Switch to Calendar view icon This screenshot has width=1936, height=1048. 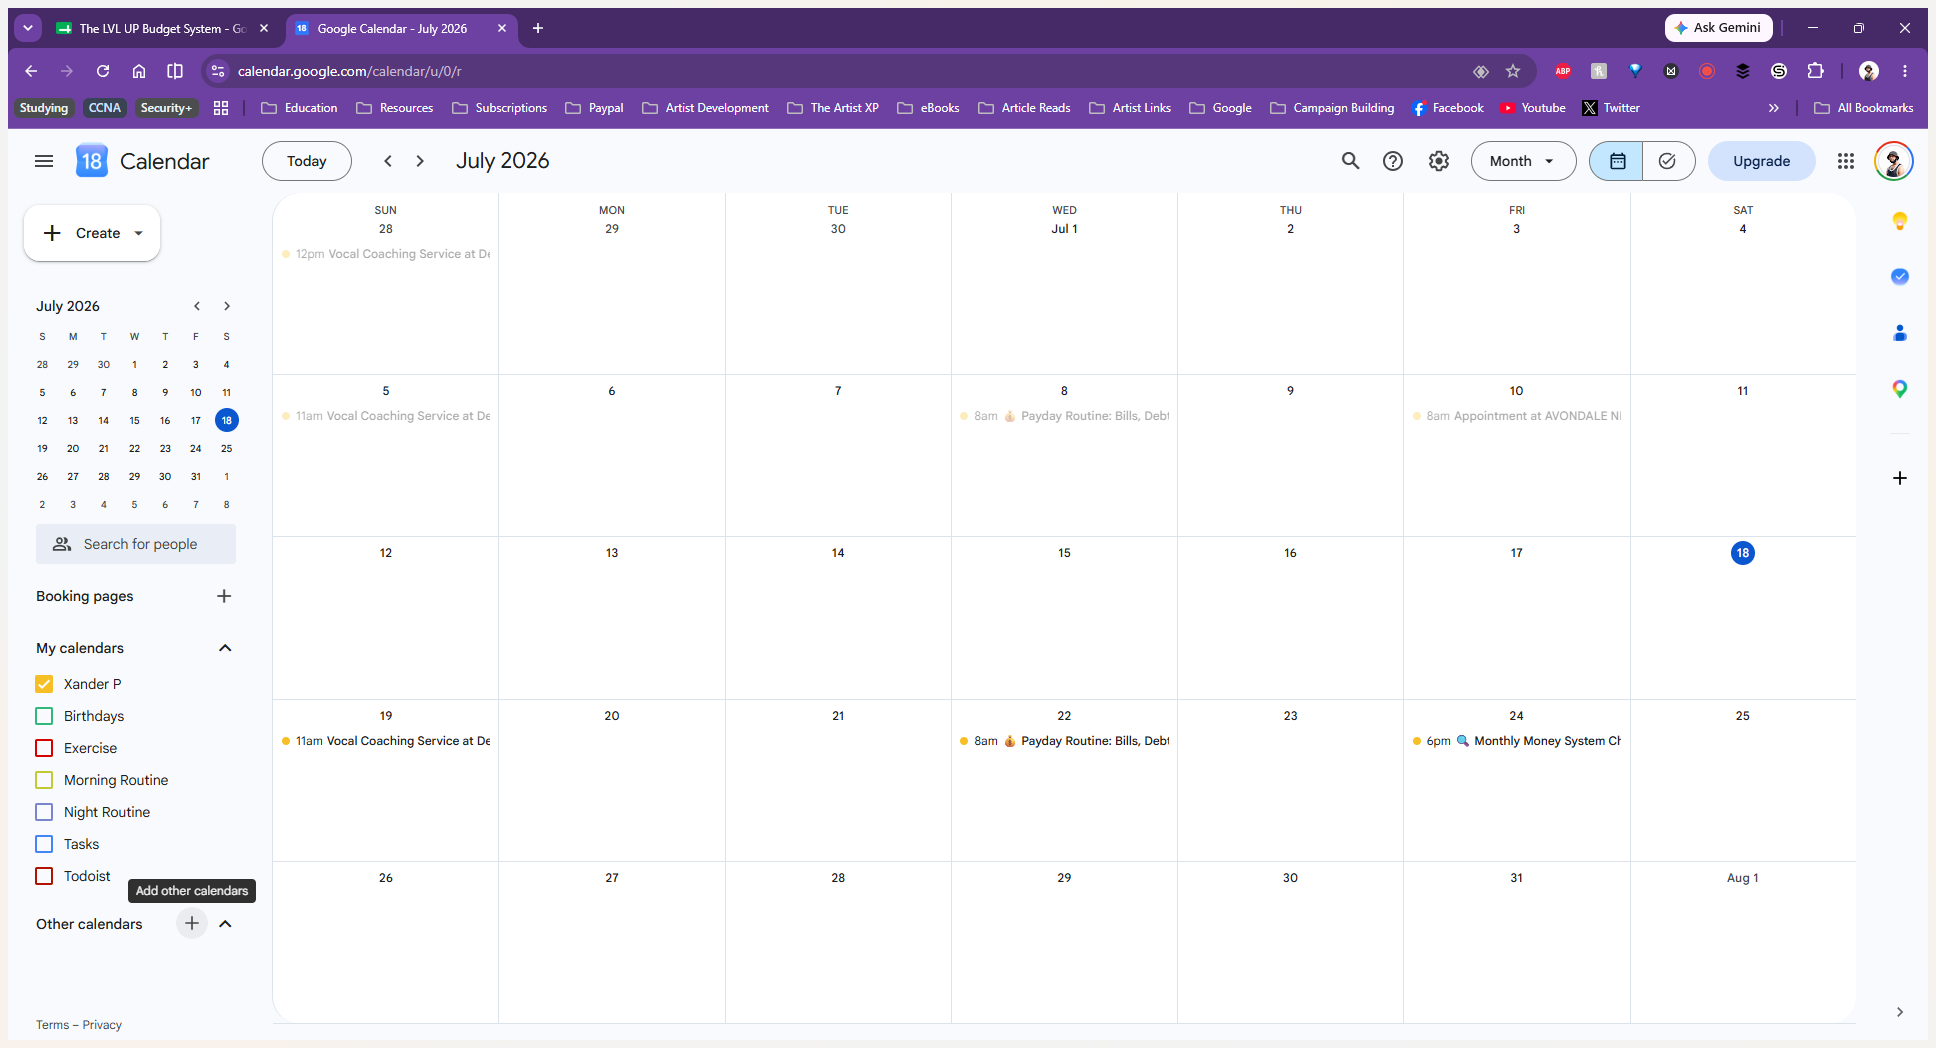[1617, 161]
